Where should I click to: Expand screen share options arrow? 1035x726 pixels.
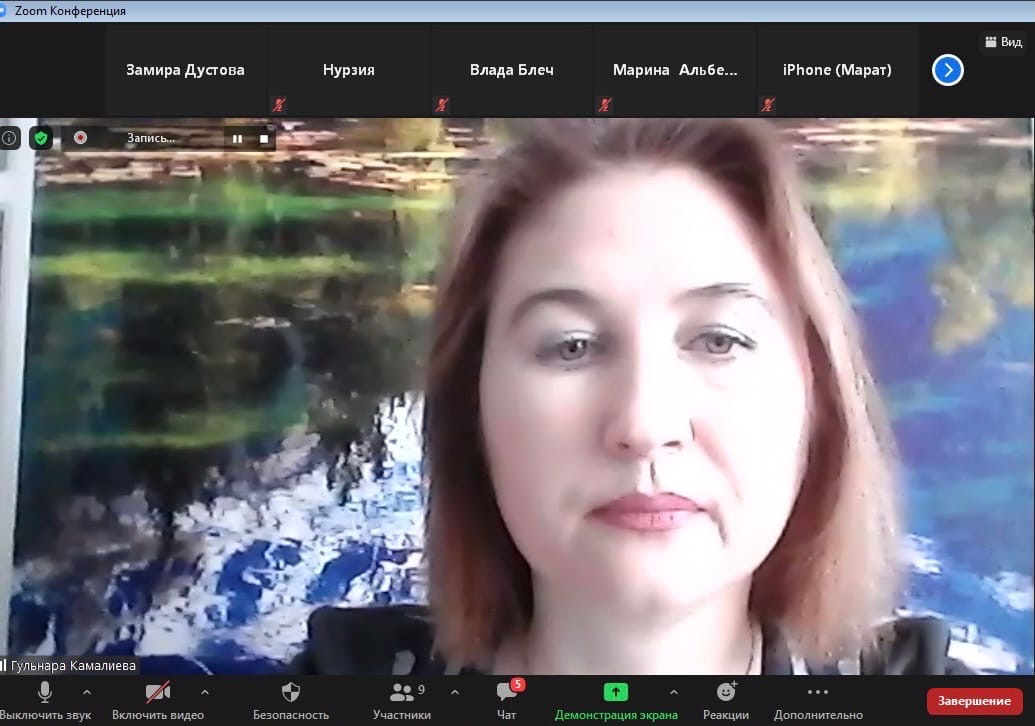(x=673, y=692)
